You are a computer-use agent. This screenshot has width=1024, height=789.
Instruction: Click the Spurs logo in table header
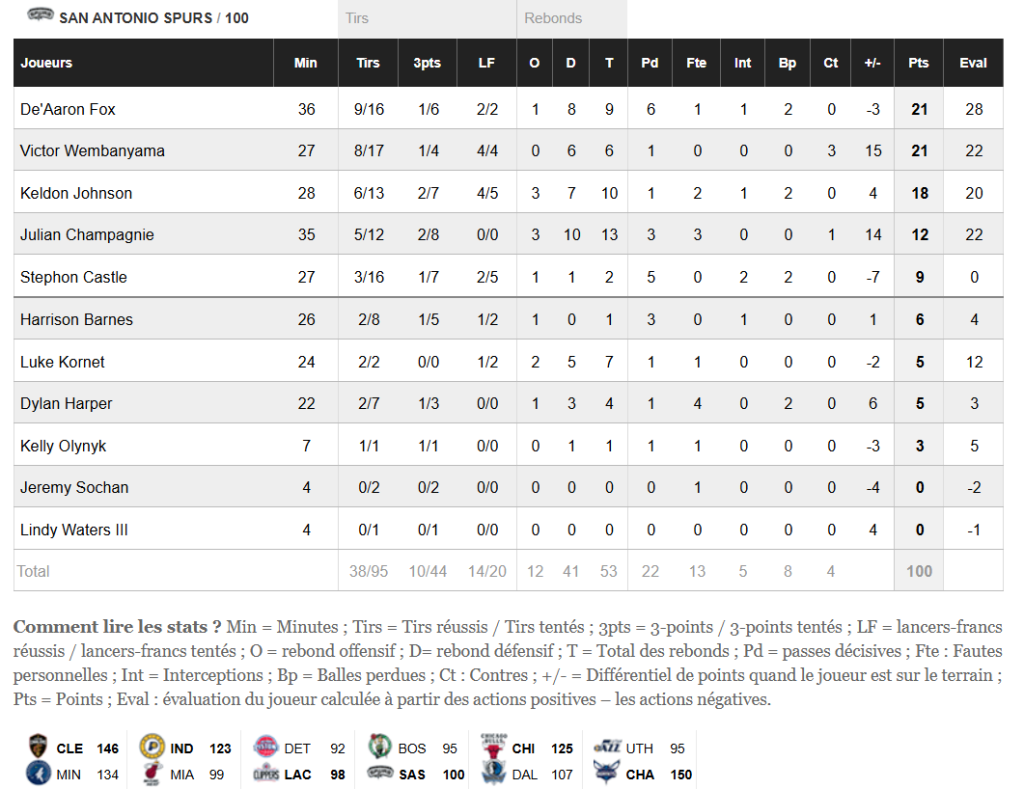[41, 16]
